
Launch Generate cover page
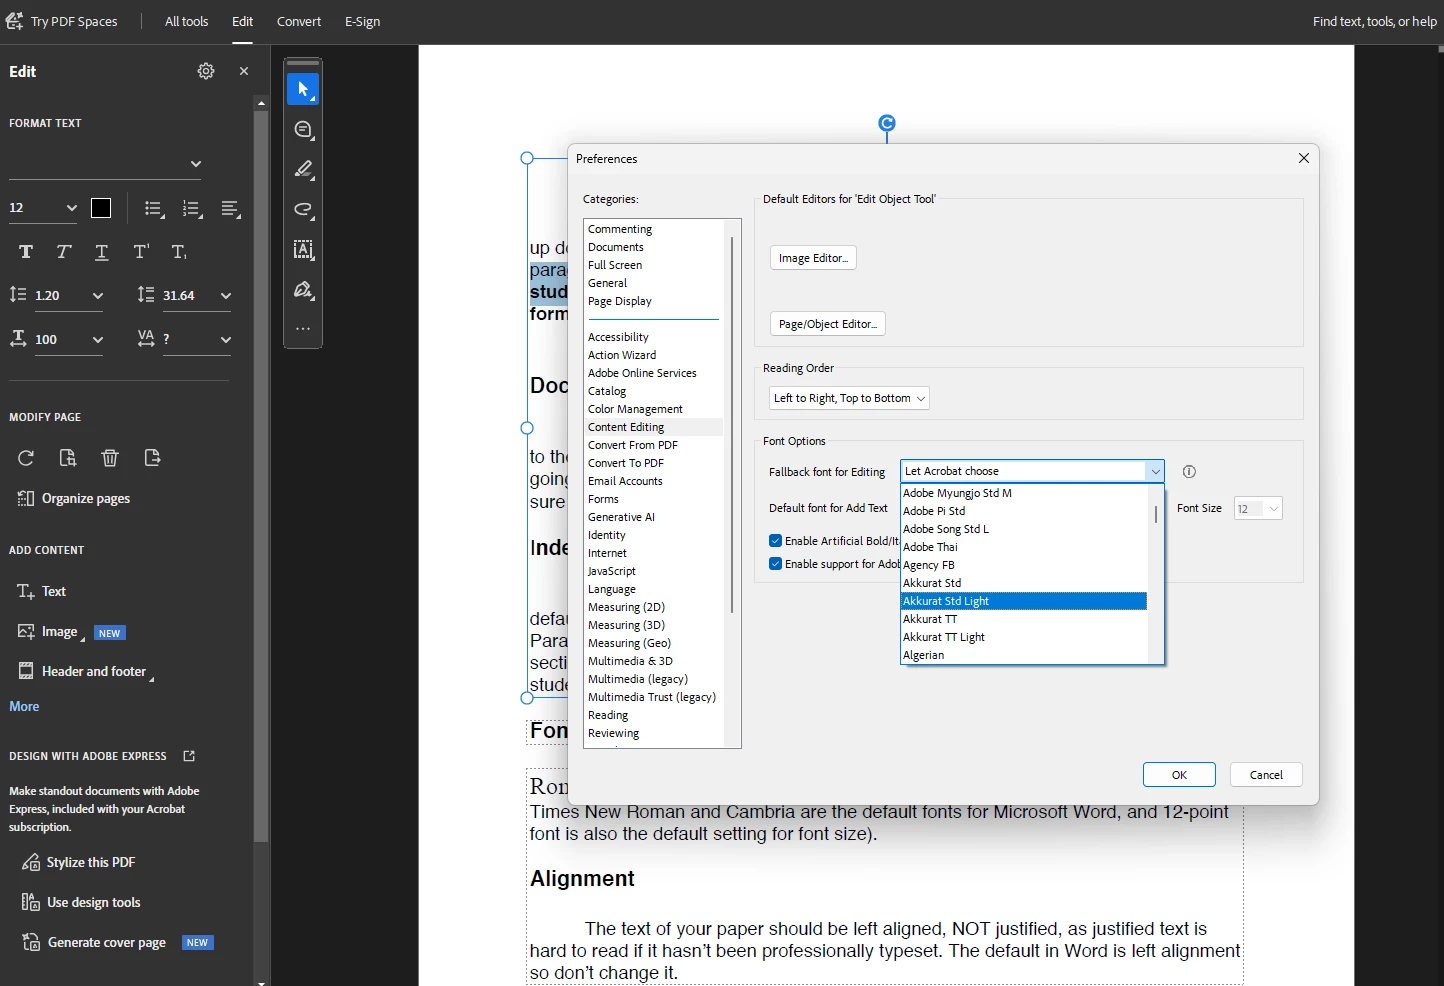coord(94,942)
